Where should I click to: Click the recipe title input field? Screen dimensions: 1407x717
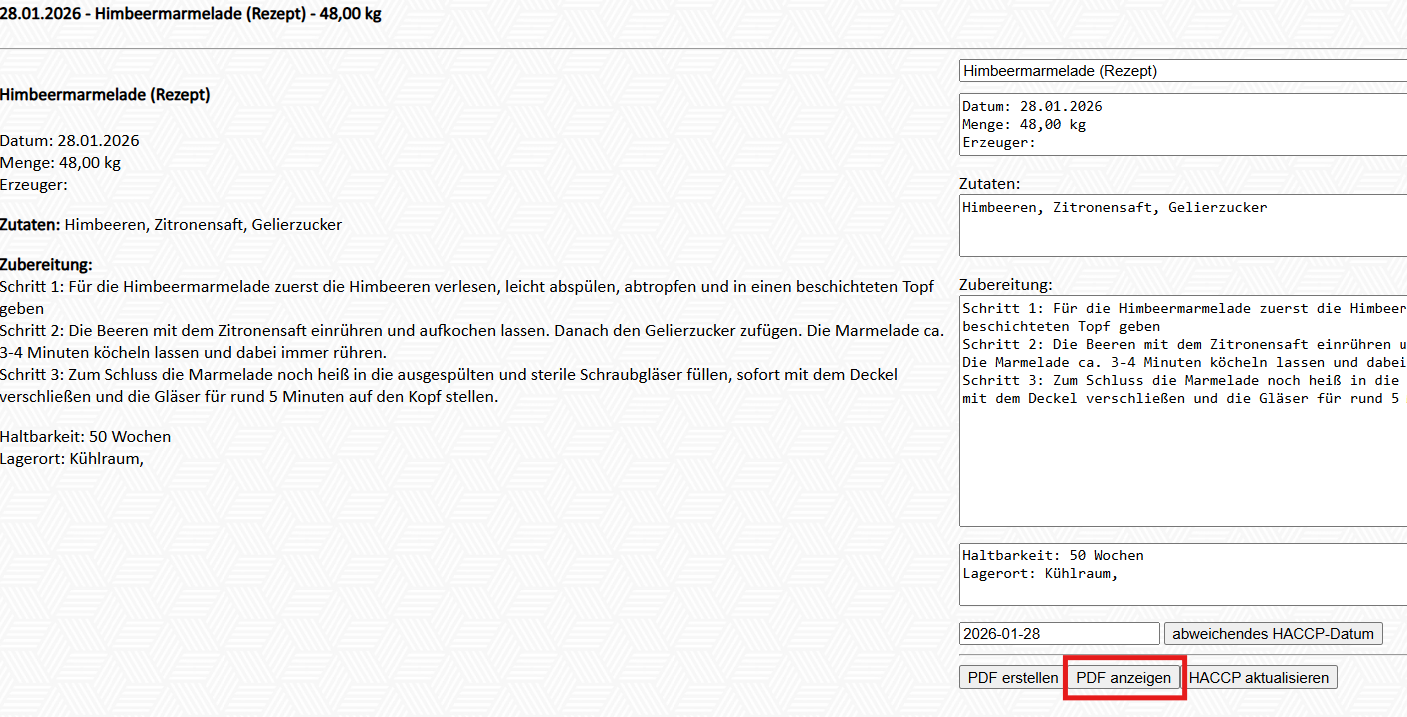(1180, 71)
